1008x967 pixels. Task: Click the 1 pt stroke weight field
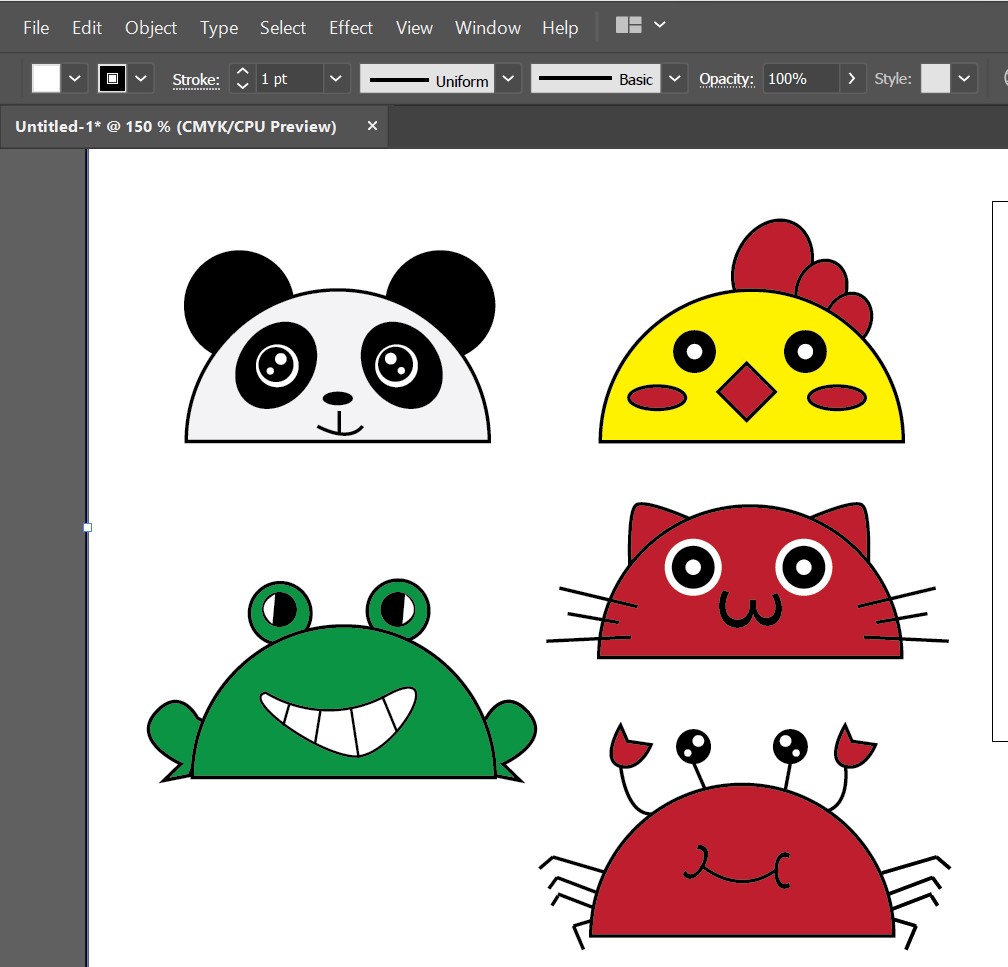(x=289, y=78)
